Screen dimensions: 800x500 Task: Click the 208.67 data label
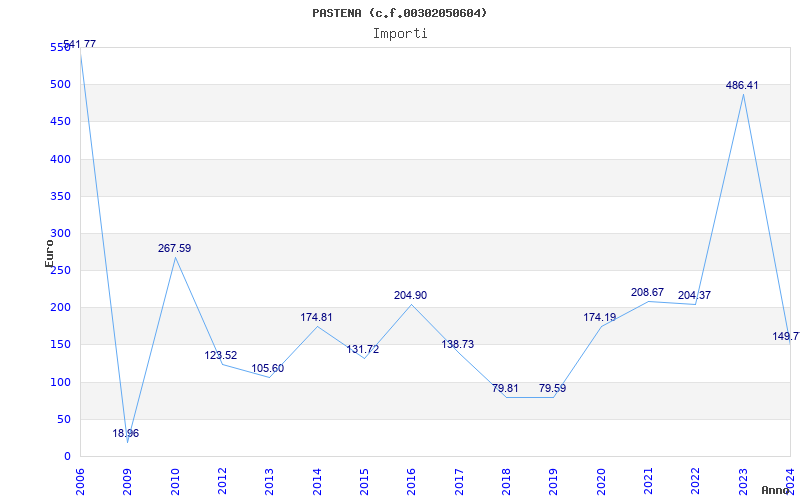[647, 292]
